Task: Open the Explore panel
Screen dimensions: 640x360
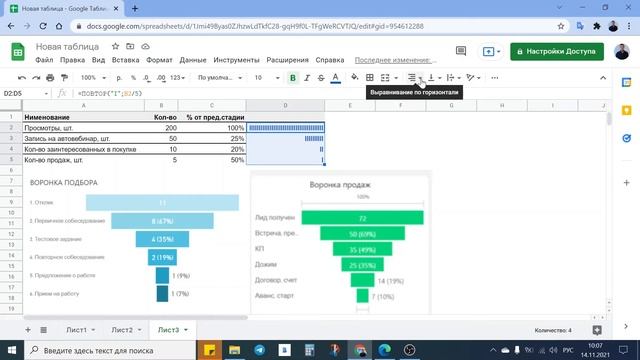Action: tap(597, 330)
